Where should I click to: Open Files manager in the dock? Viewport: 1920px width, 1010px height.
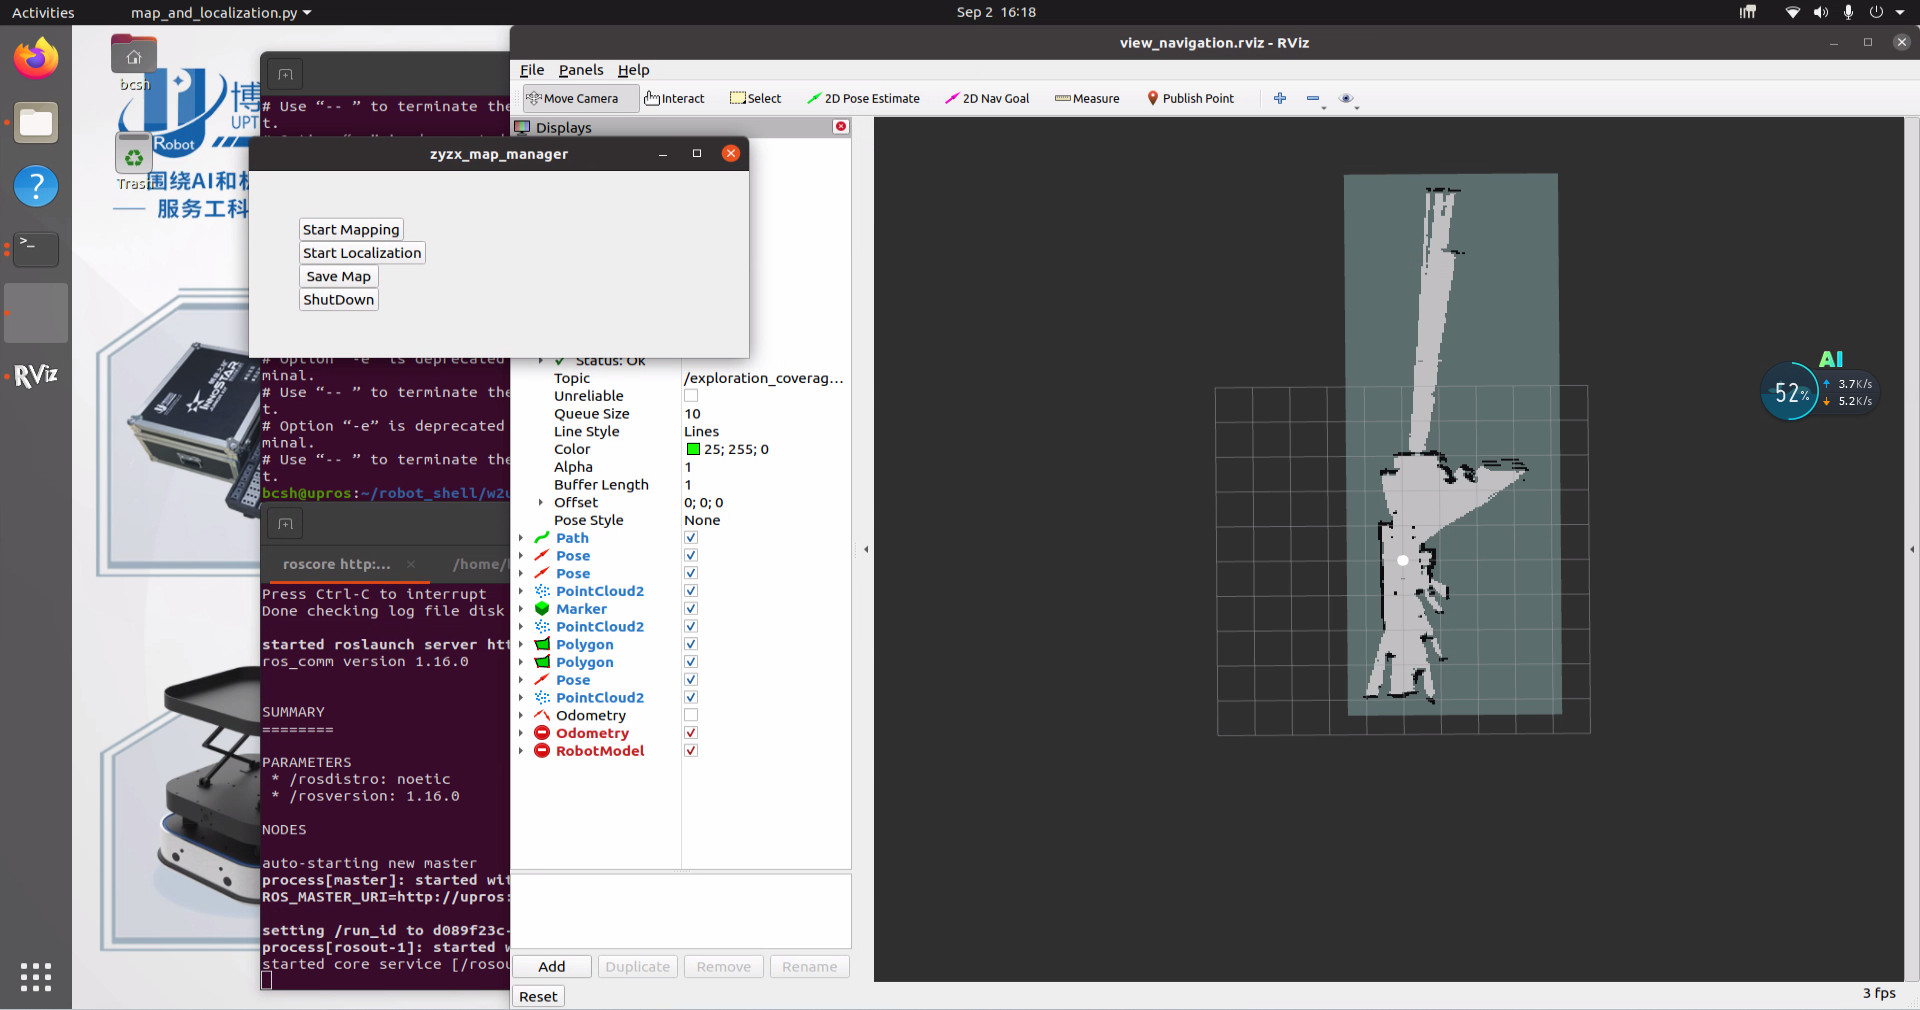pyautogui.click(x=36, y=123)
